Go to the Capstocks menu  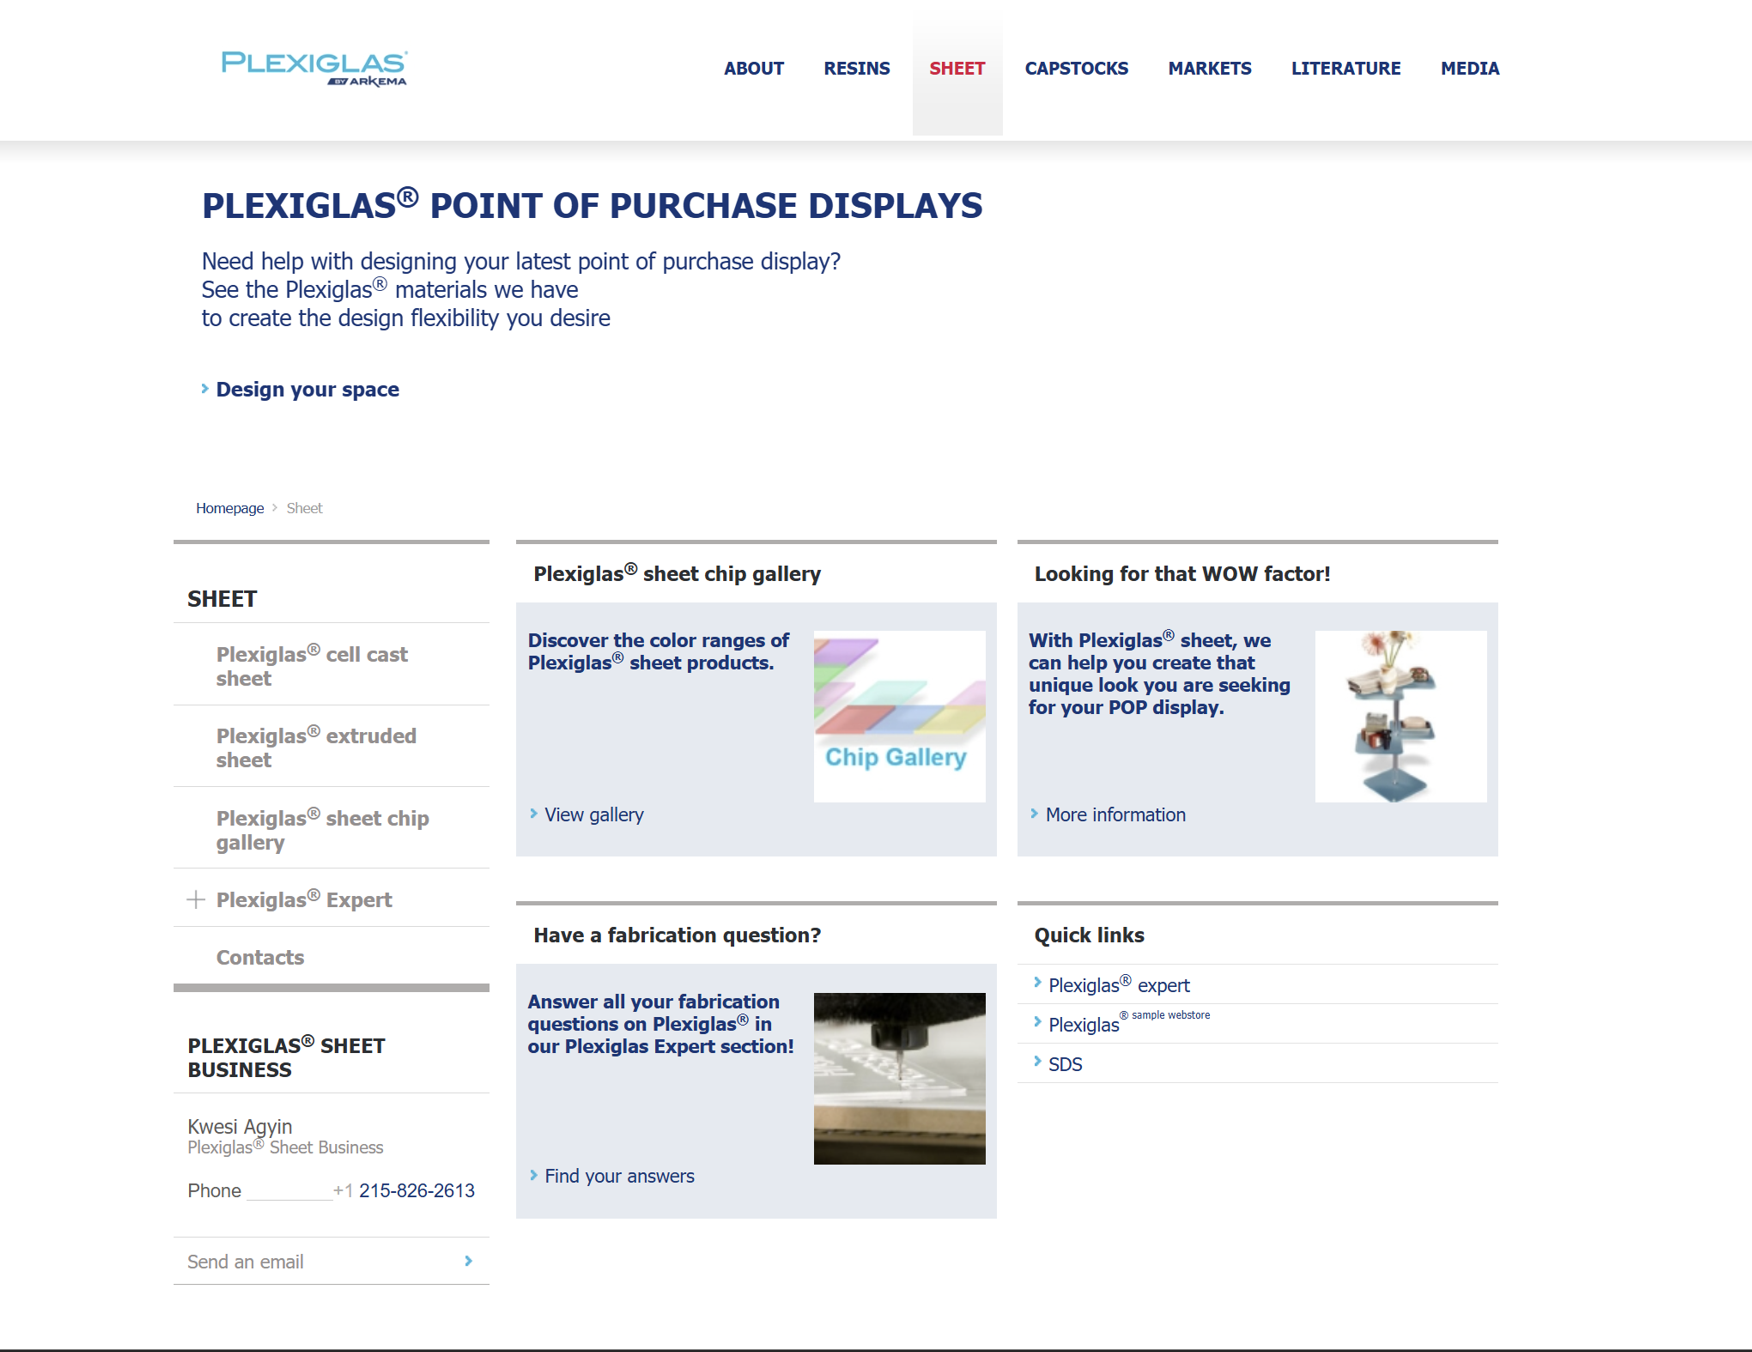[1076, 68]
